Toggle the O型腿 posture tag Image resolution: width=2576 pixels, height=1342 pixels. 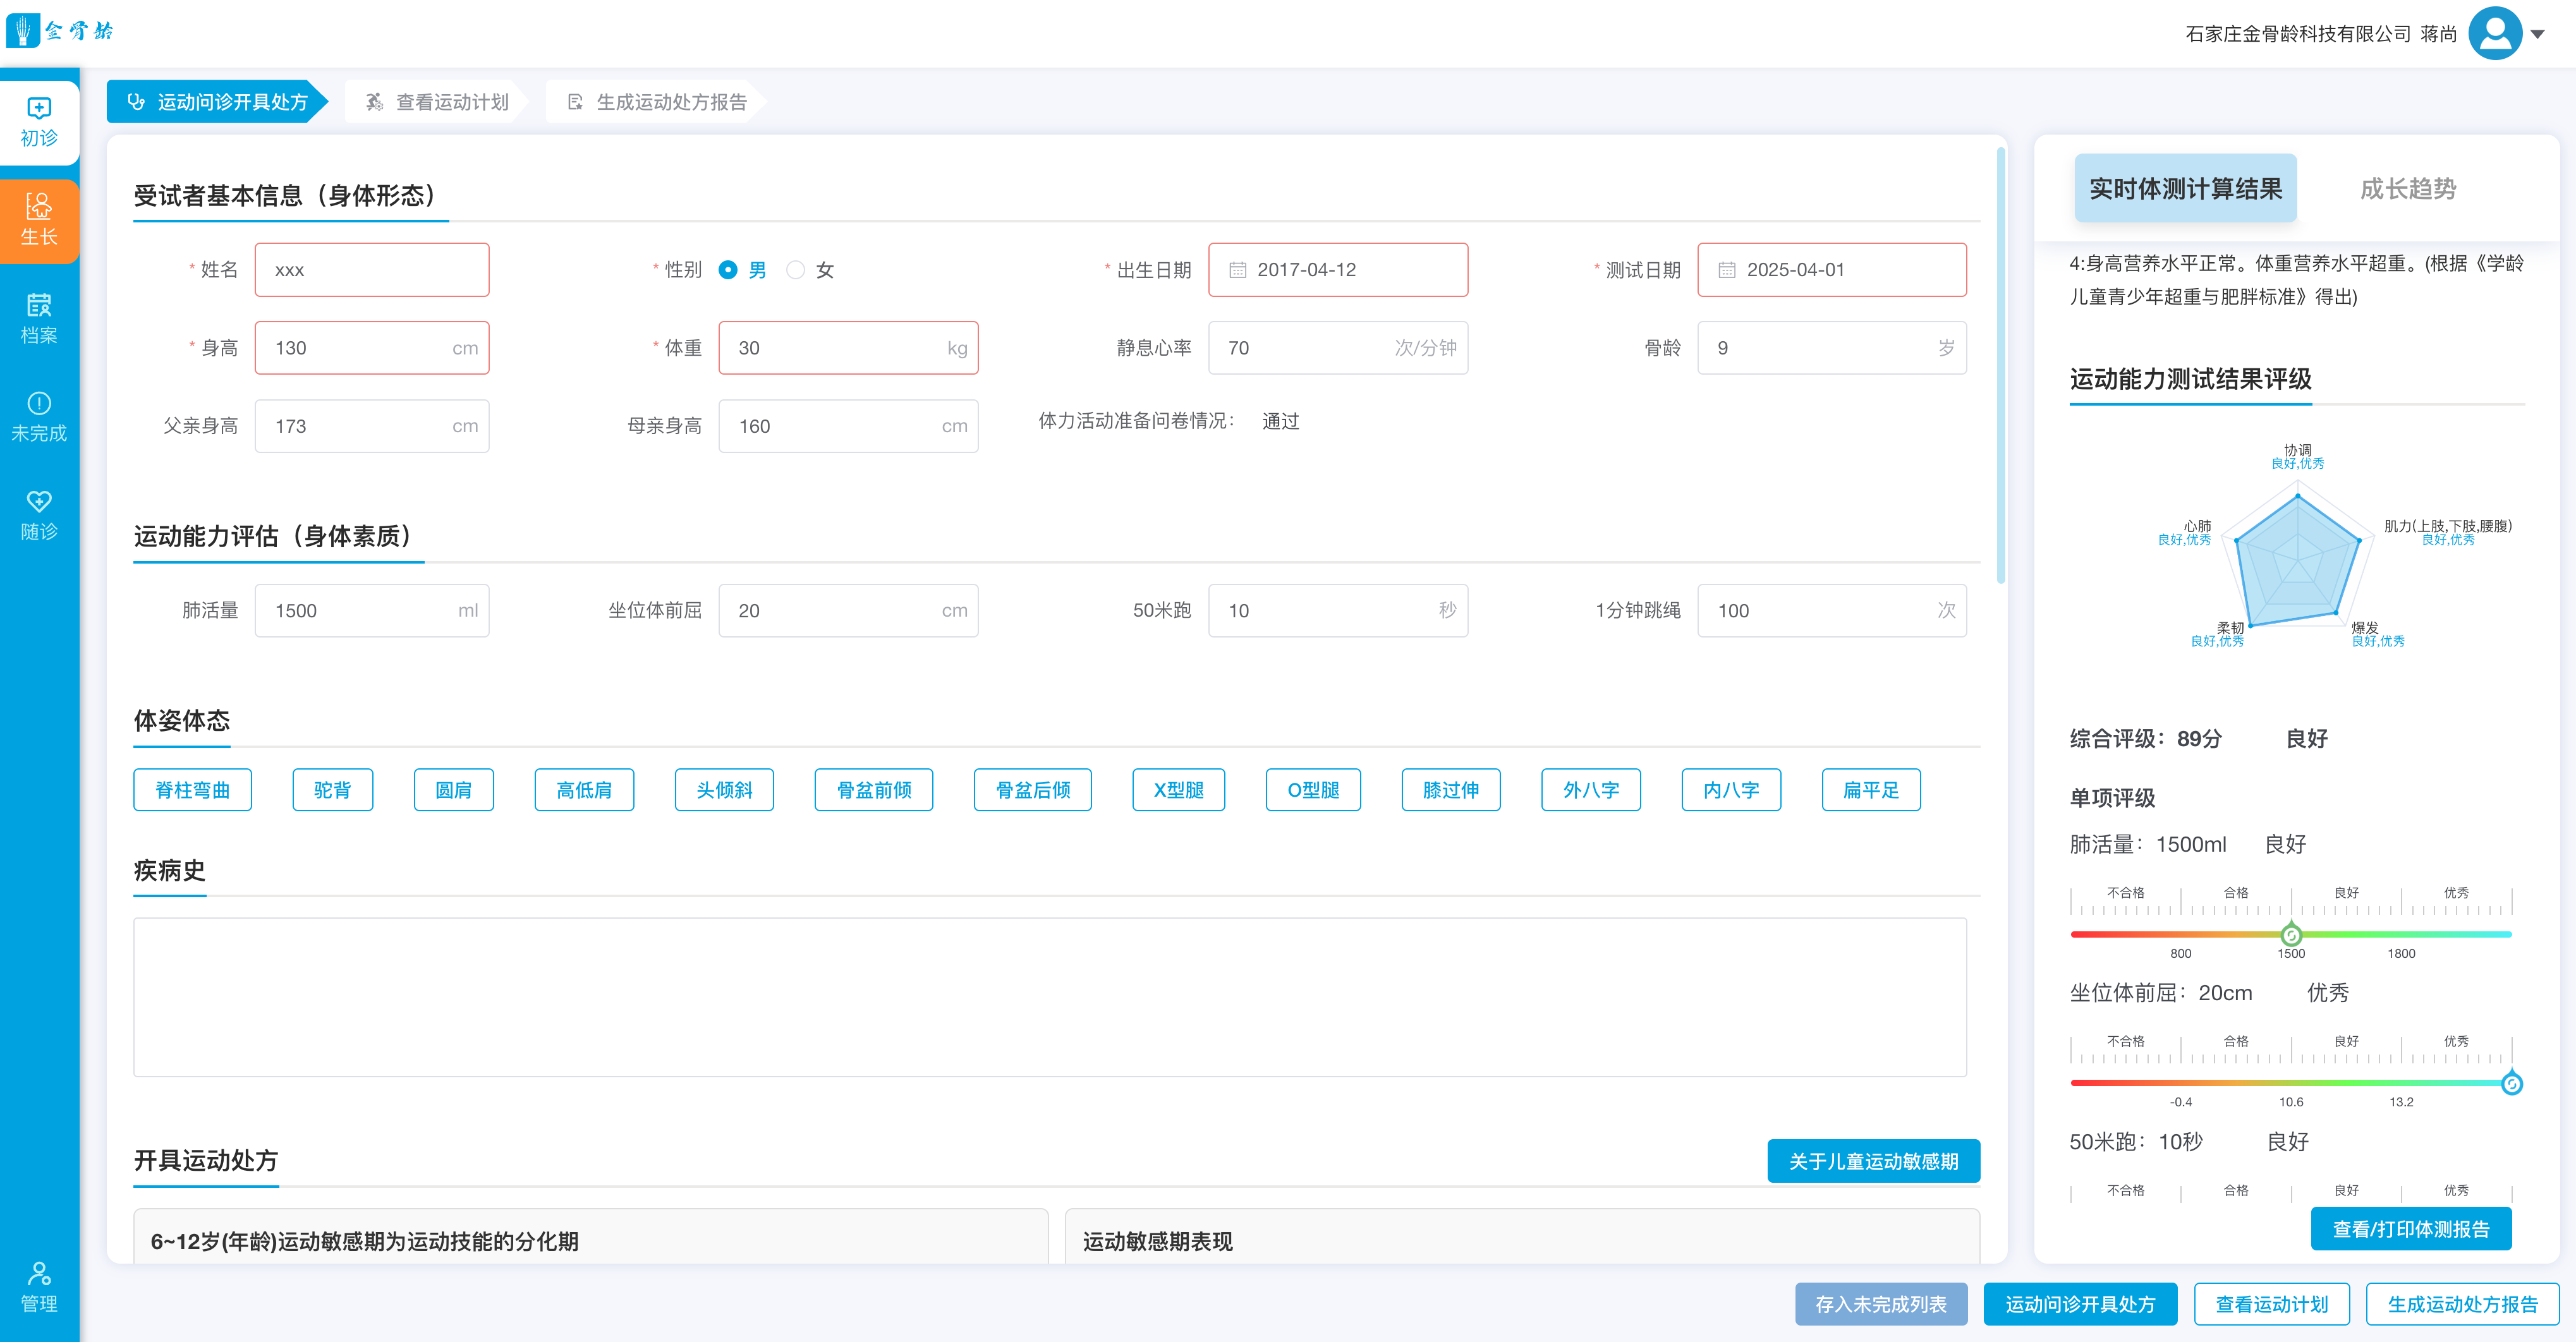[x=1313, y=790]
